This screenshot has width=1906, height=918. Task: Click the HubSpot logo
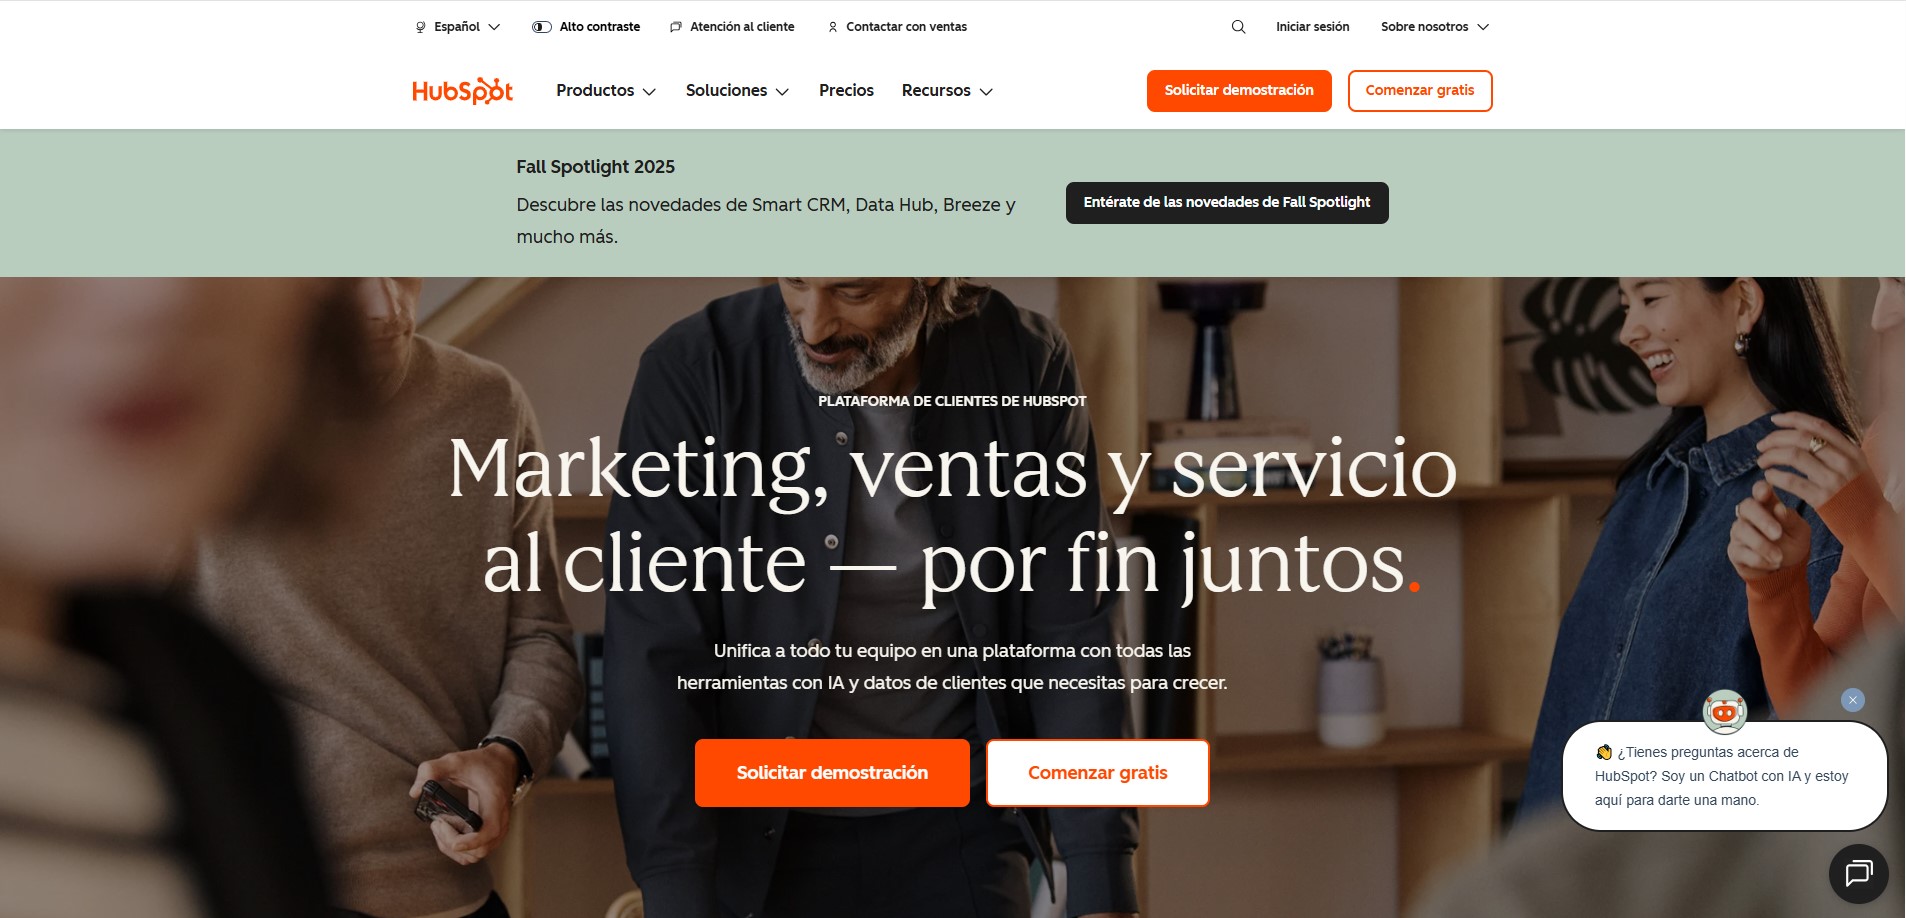pyautogui.click(x=462, y=91)
